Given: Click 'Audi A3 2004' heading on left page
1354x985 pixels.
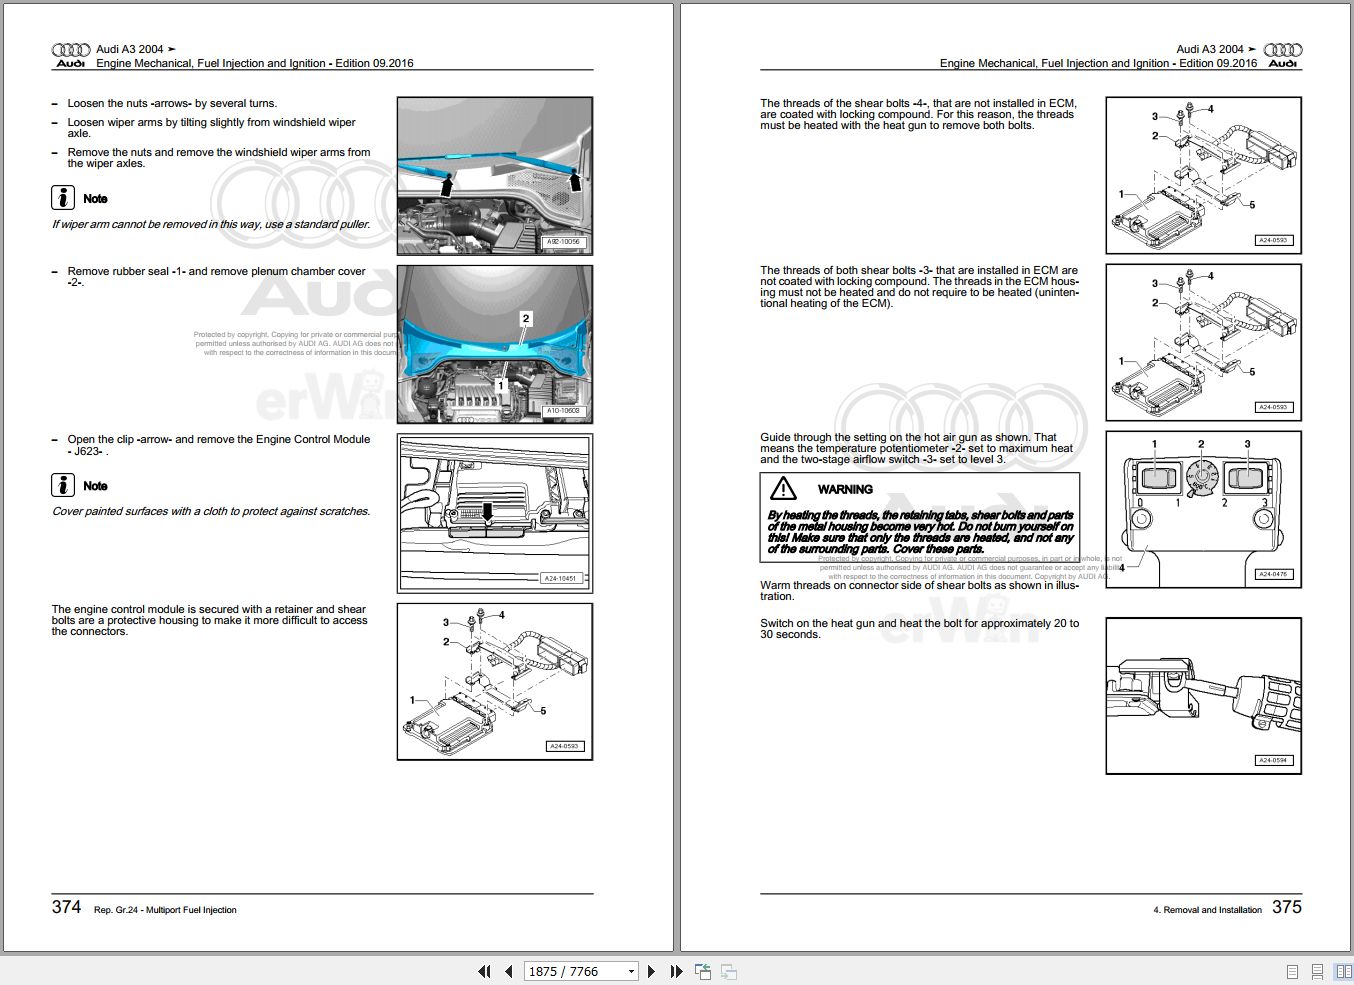Looking at the screenshot, I should (x=129, y=49).
